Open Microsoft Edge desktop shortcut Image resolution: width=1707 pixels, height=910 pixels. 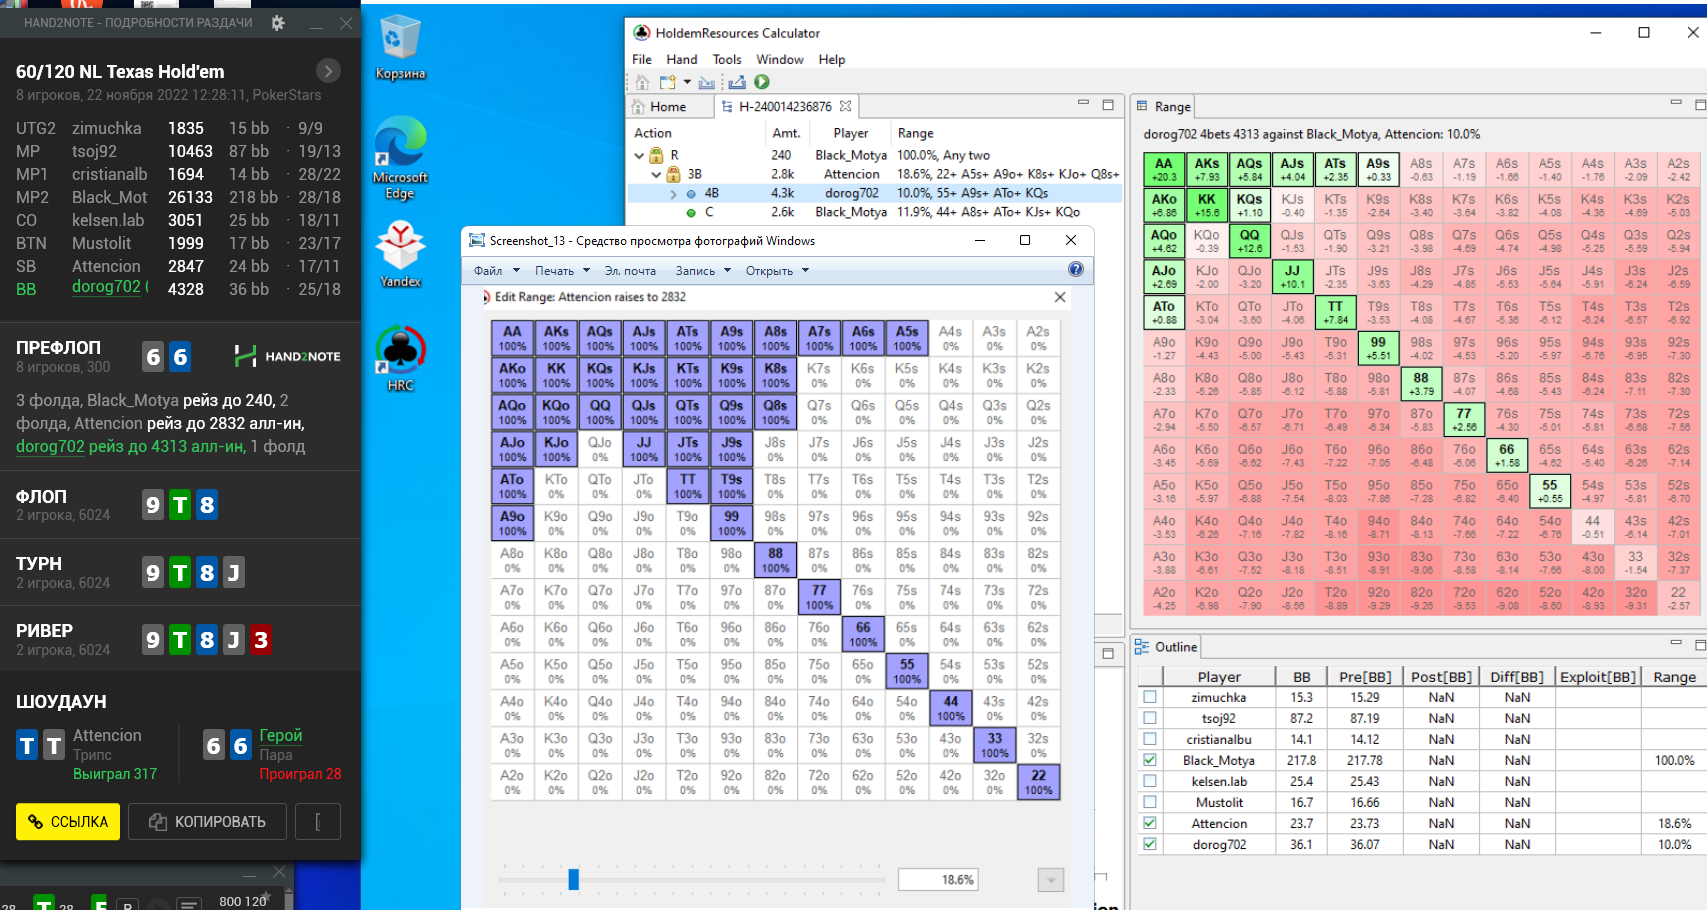[x=400, y=157]
